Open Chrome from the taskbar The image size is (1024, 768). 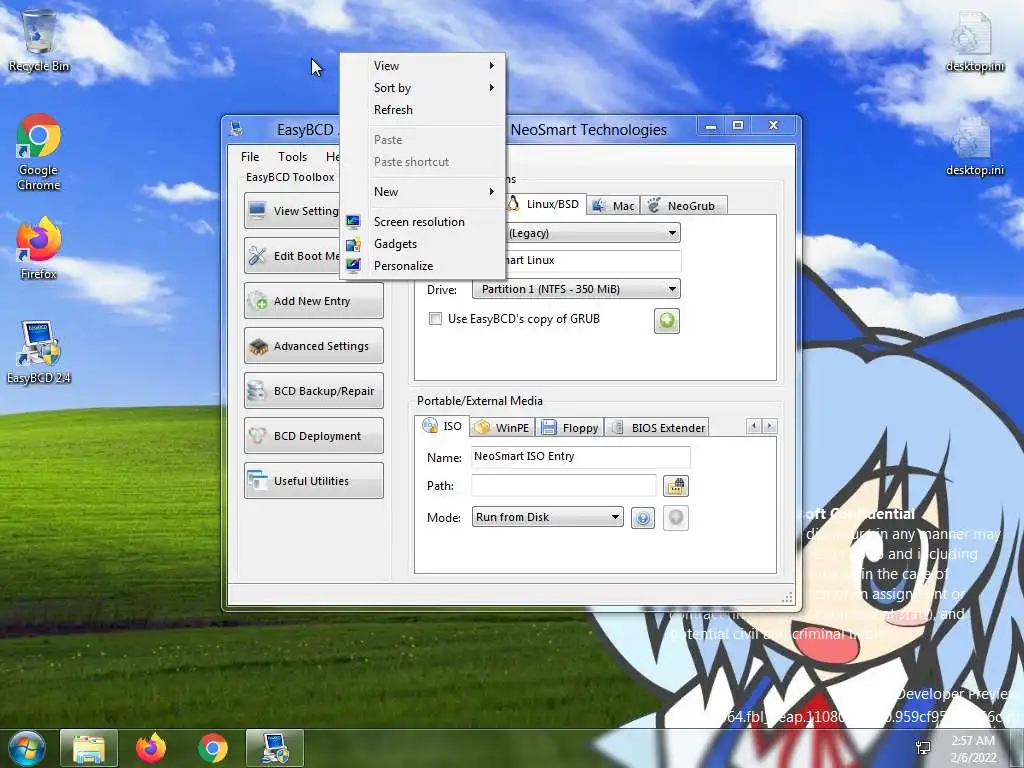pyautogui.click(x=213, y=748)
